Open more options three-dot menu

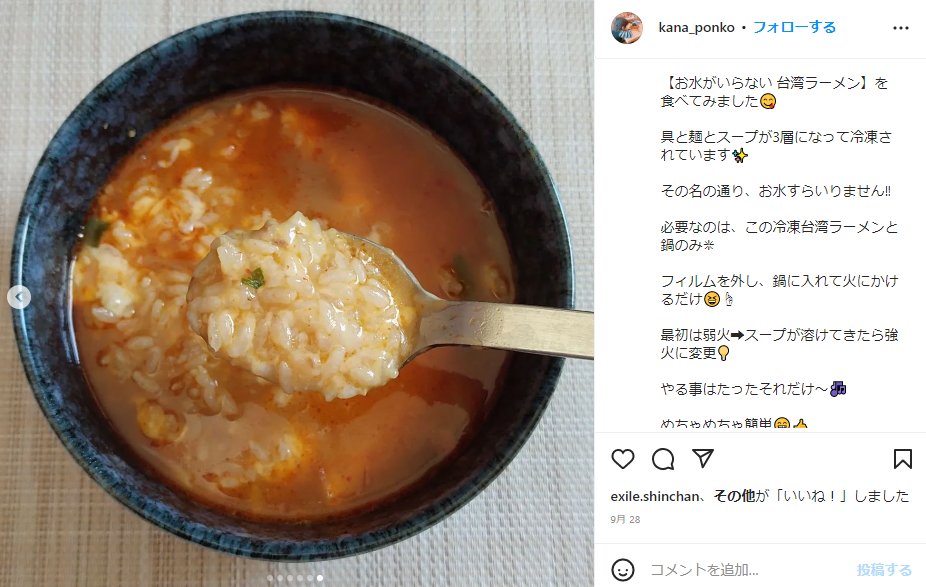pyautogui.click(x=901, y=28)
